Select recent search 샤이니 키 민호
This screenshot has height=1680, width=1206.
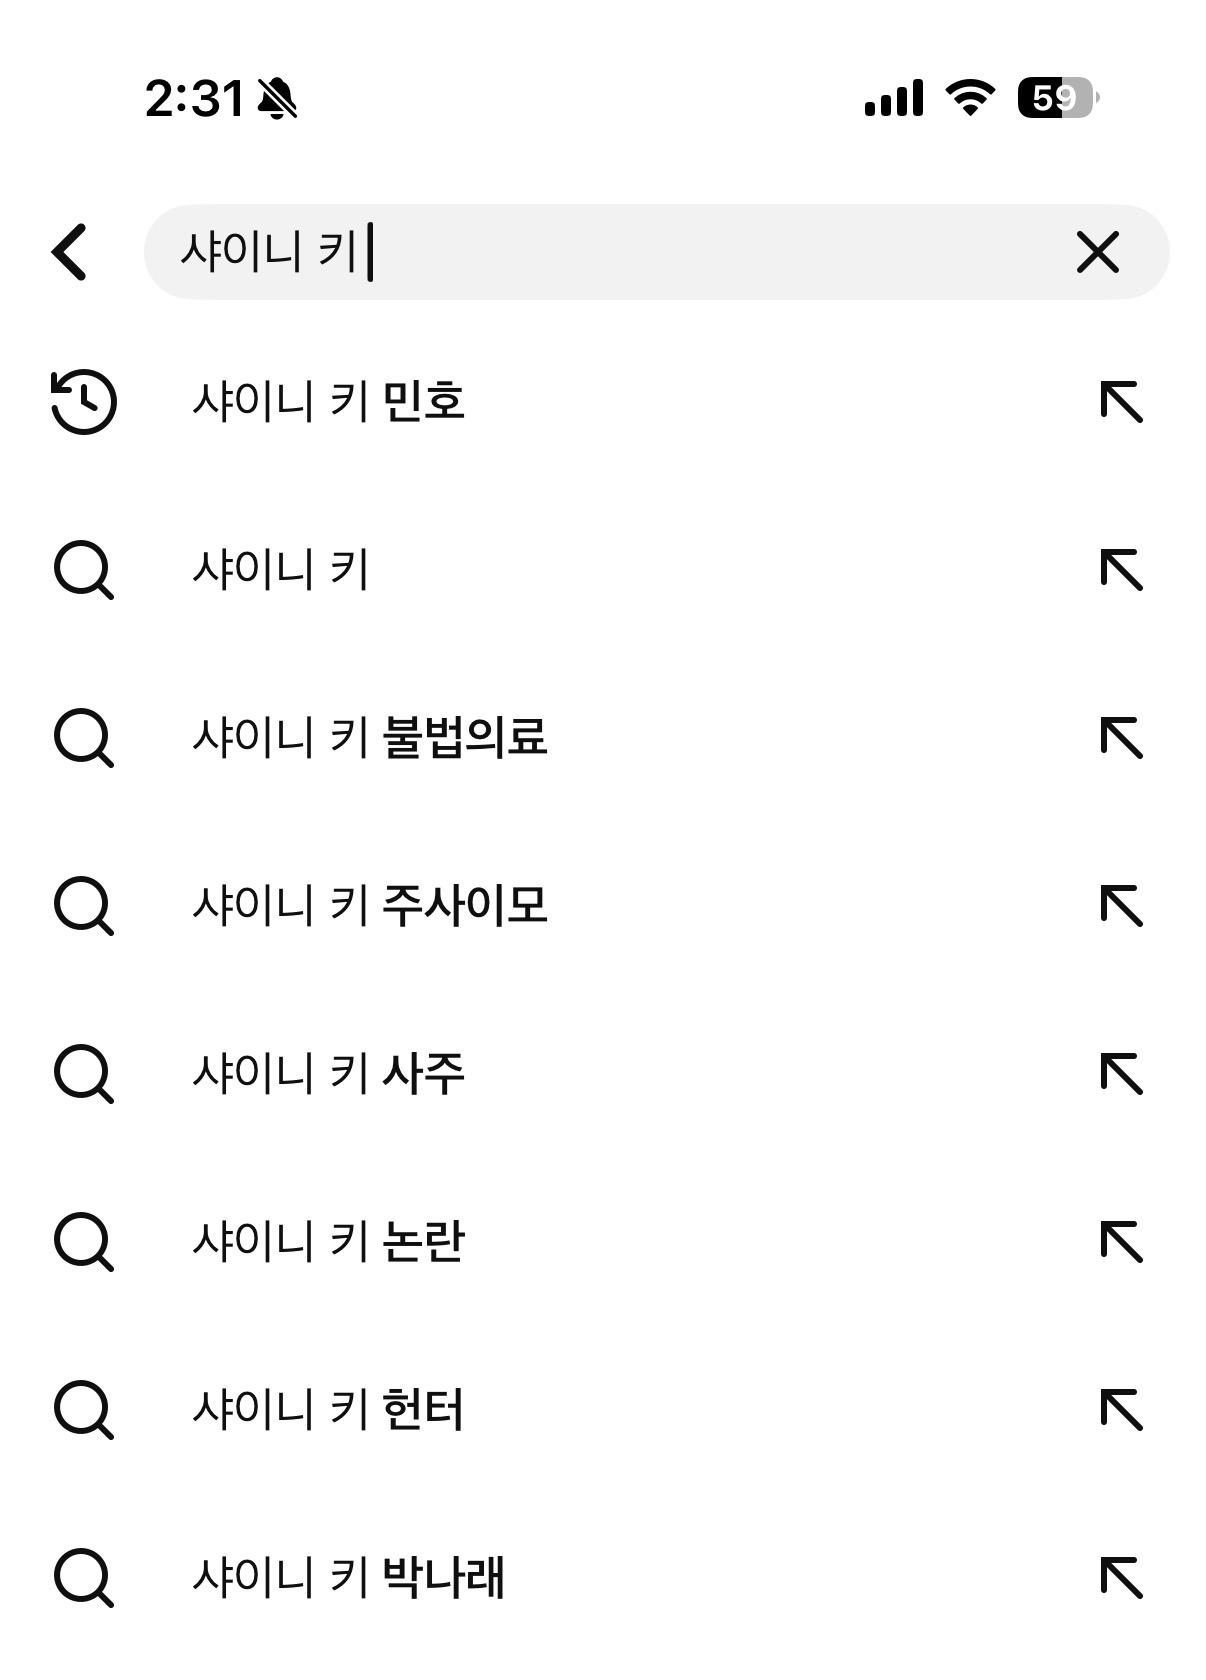329,402
